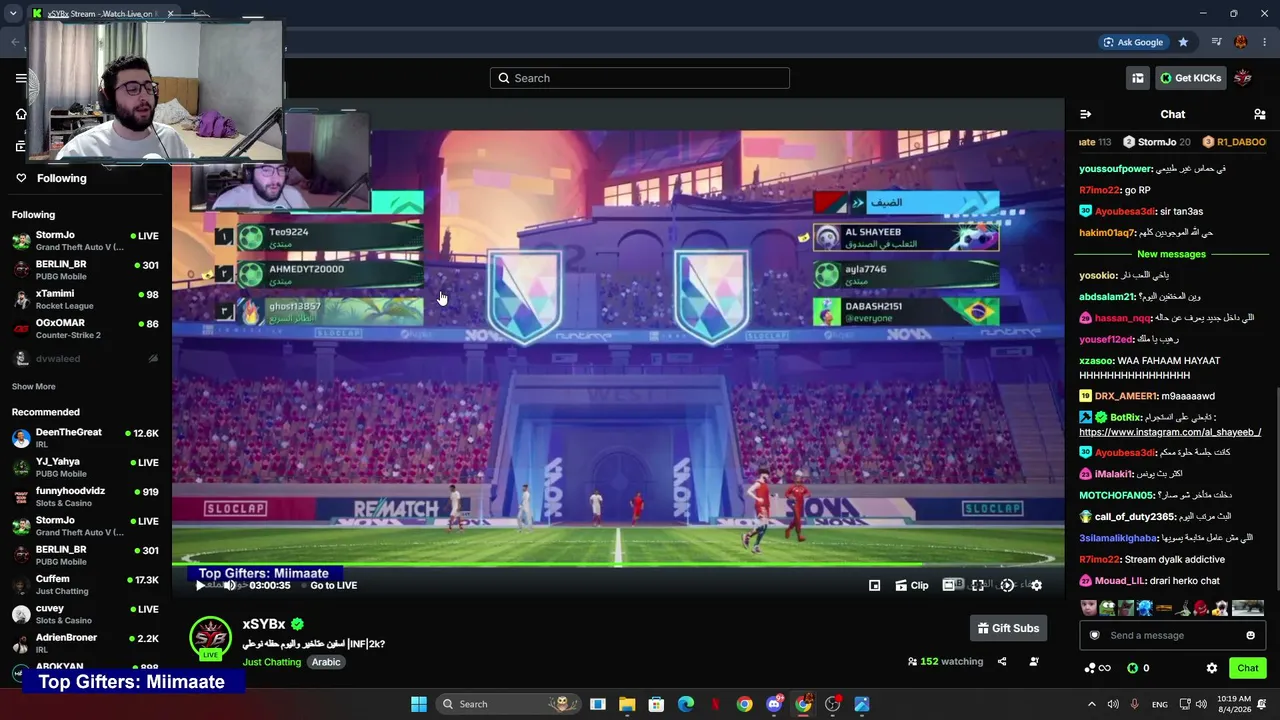
Task: Open the xSYBx channel avatar
Action: pos(210,638)
